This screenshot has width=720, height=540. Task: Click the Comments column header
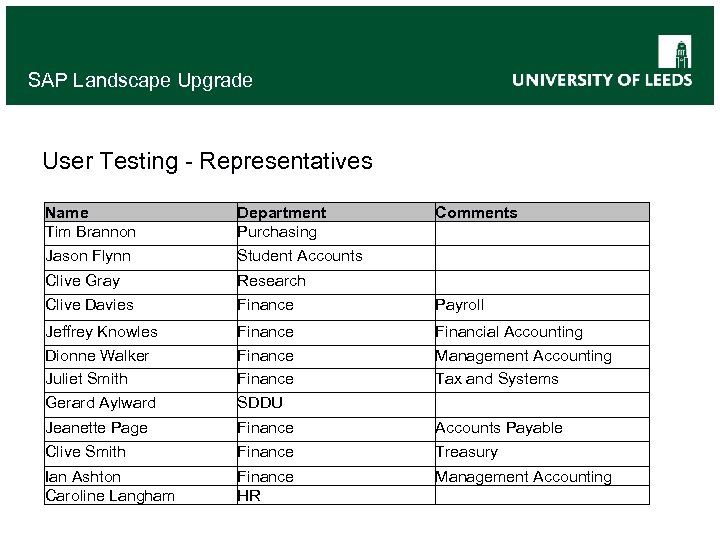click(x=476, y=212)
